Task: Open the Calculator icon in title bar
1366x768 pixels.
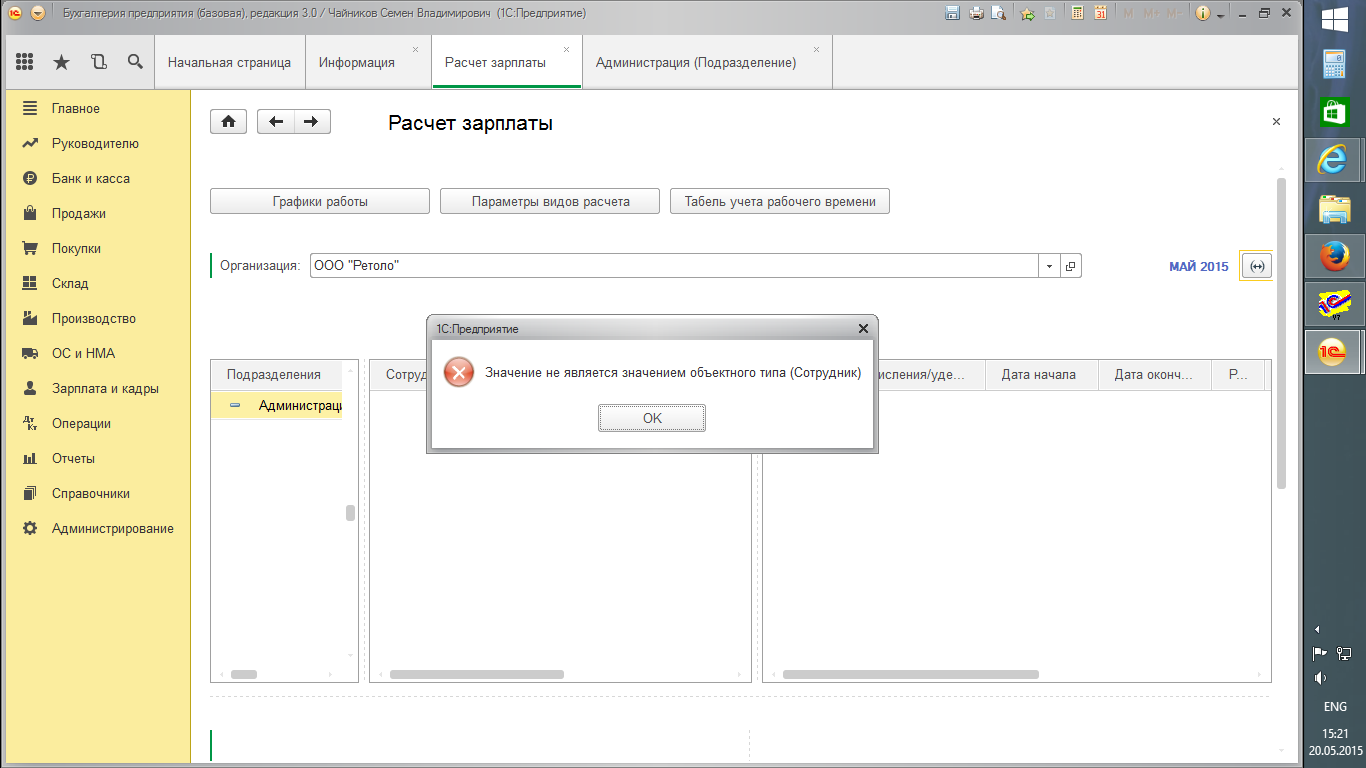Action: (x=1078, y=14)
